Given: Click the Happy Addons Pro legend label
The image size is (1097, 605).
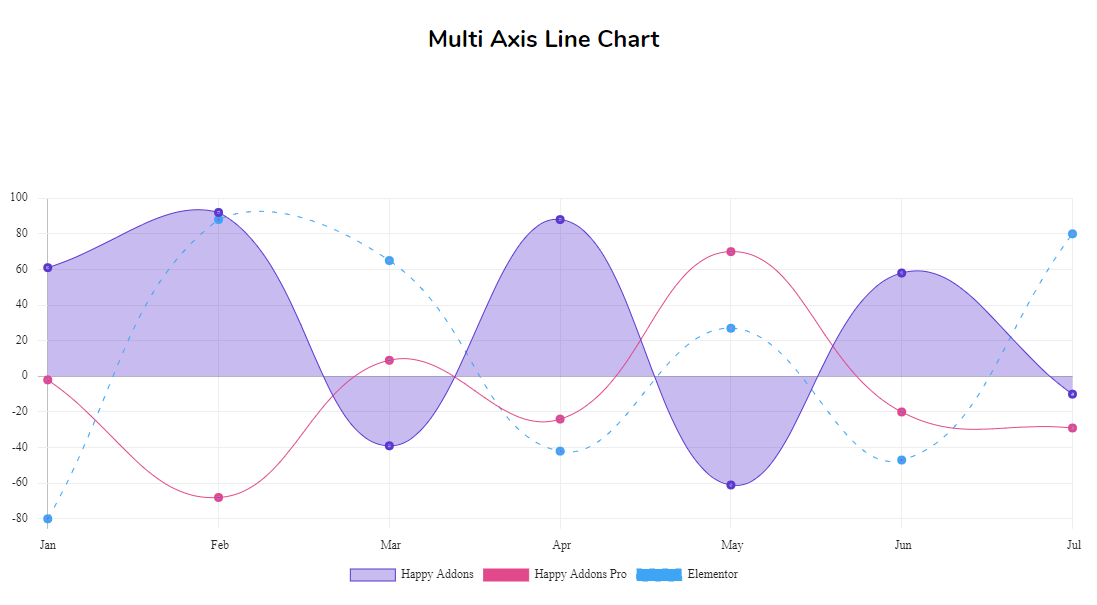Looking at the screenshot, I should [x=581, y=574].
